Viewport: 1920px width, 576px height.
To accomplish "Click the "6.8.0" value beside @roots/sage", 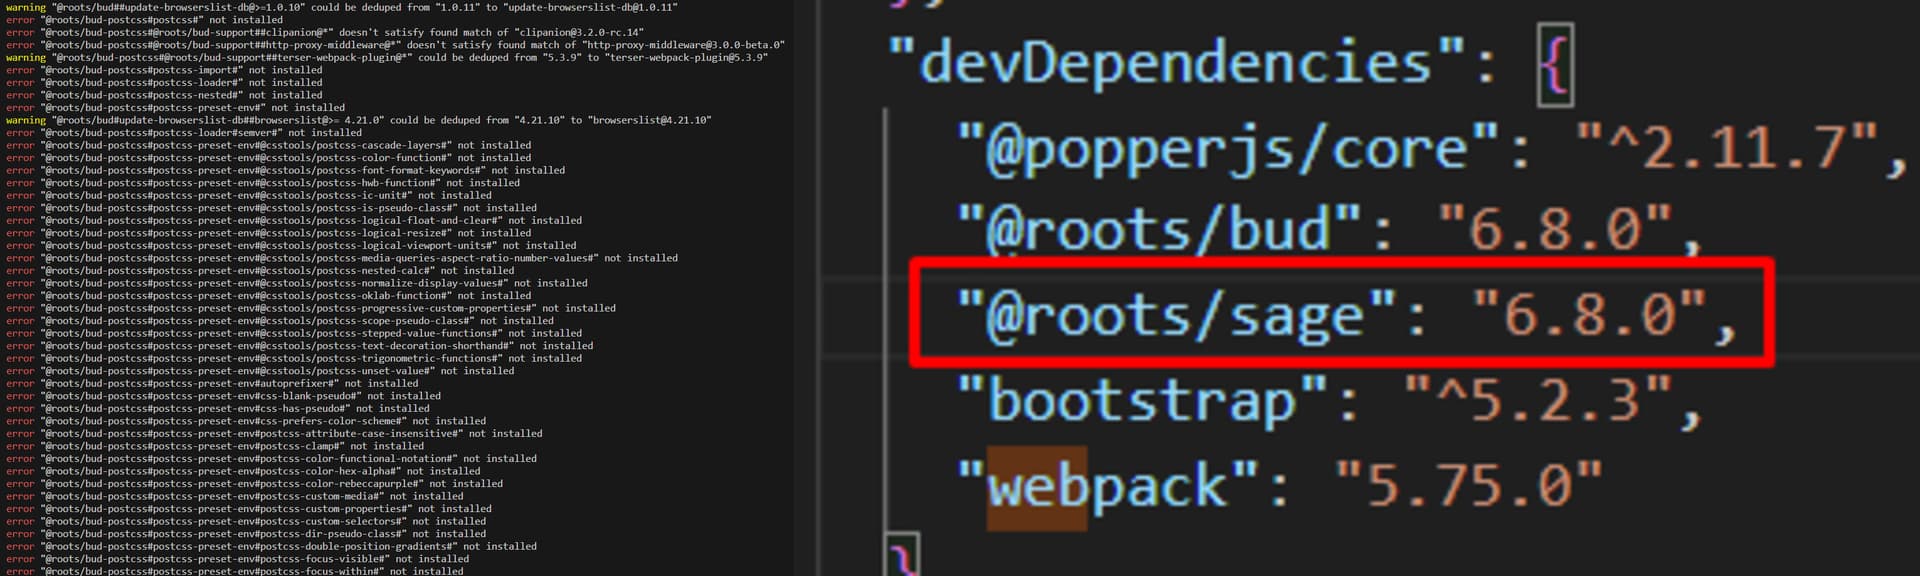I will coord(1589,314).
